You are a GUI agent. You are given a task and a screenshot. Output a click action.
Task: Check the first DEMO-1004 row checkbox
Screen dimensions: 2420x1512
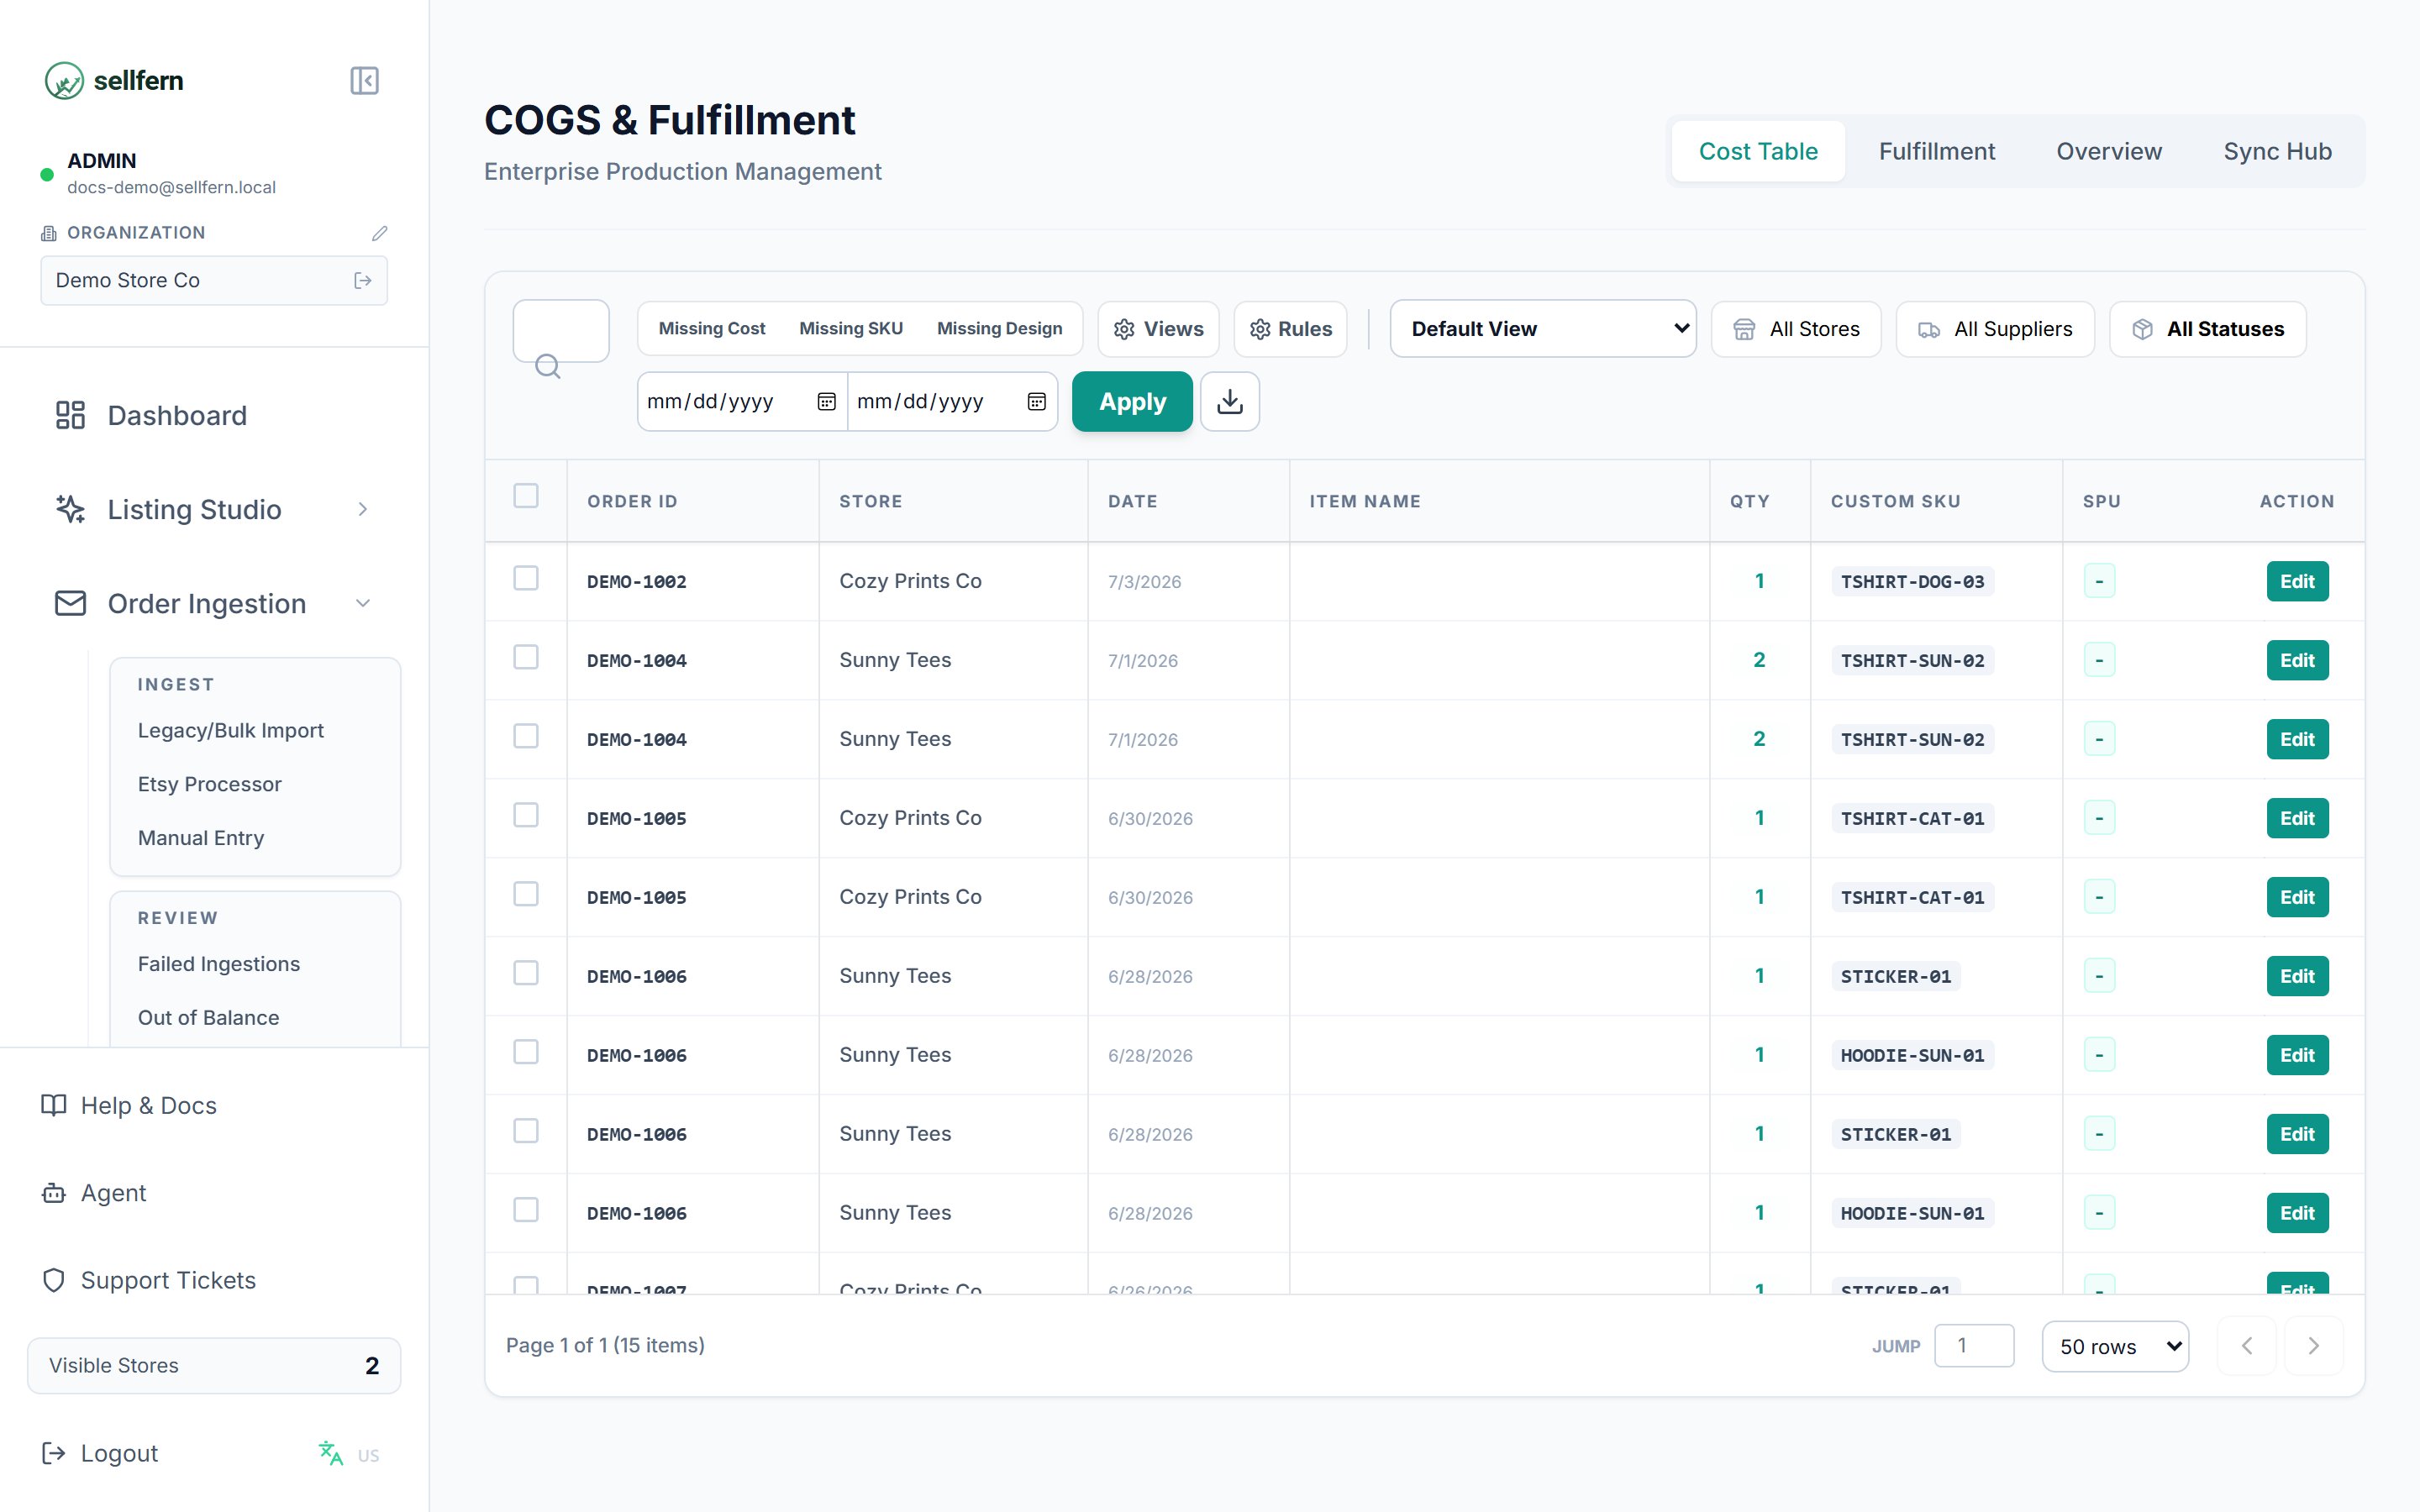(526, 657)
